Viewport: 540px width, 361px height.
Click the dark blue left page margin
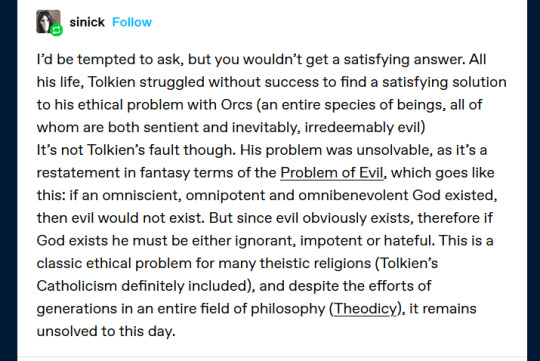[8, 180]
